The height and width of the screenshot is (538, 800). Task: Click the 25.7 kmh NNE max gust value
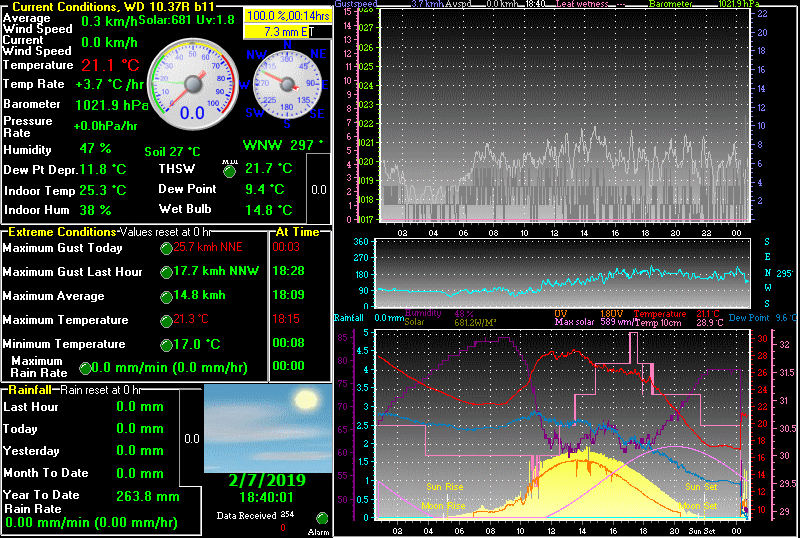click(207, 247)
